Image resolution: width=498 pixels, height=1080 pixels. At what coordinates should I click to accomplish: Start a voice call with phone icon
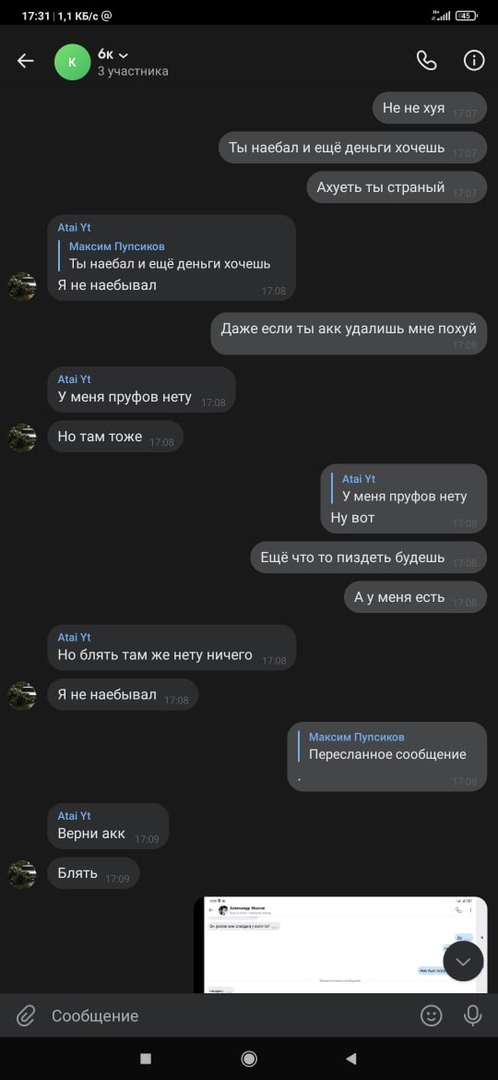click(426, 61)
